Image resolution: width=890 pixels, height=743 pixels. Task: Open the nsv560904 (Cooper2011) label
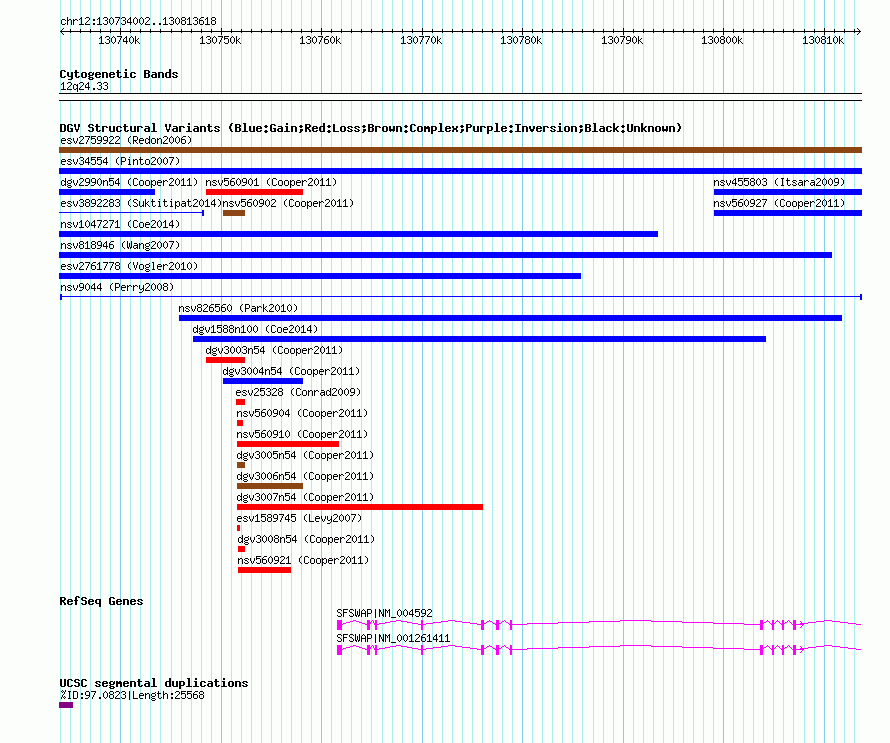click(x=302, y=413)
